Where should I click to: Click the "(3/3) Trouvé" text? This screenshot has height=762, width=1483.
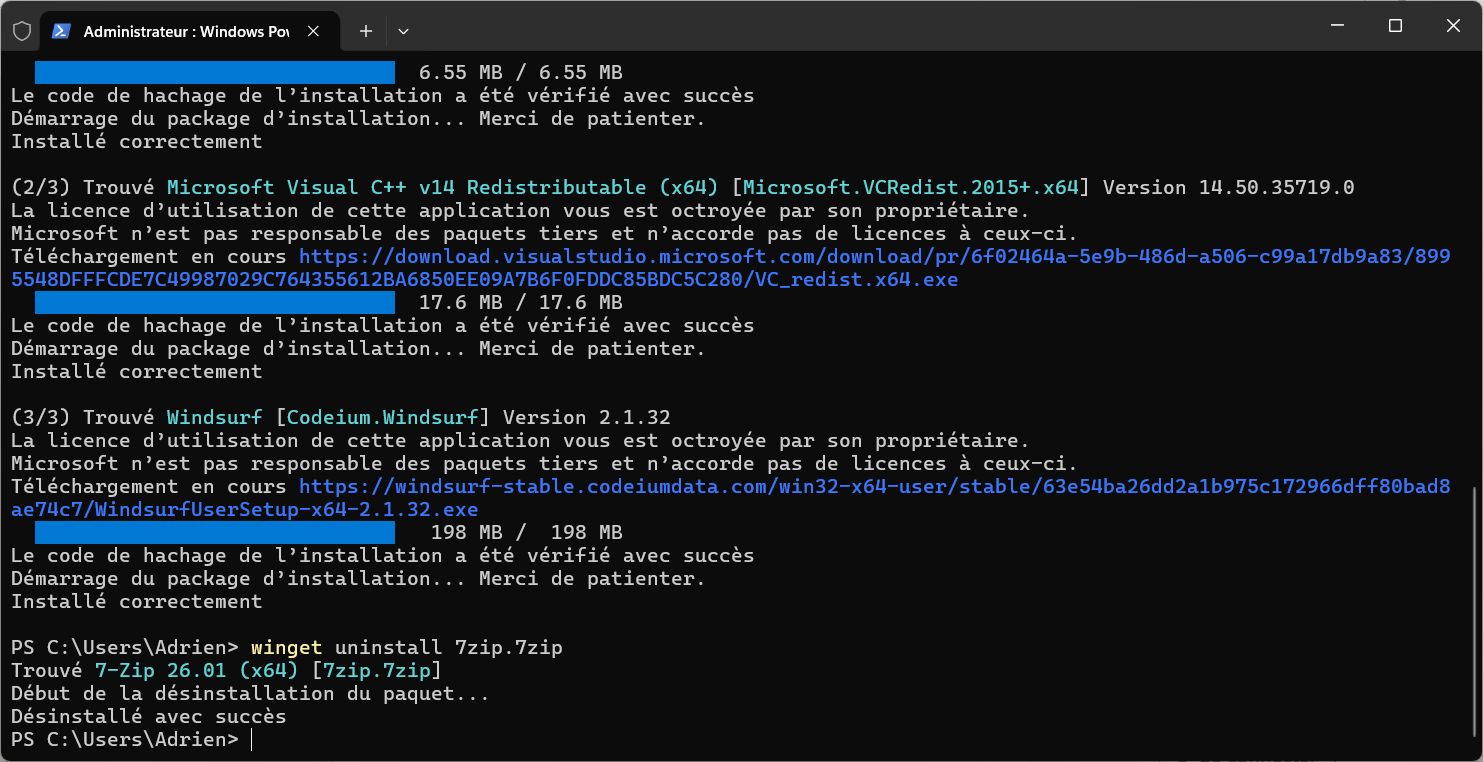83,417
